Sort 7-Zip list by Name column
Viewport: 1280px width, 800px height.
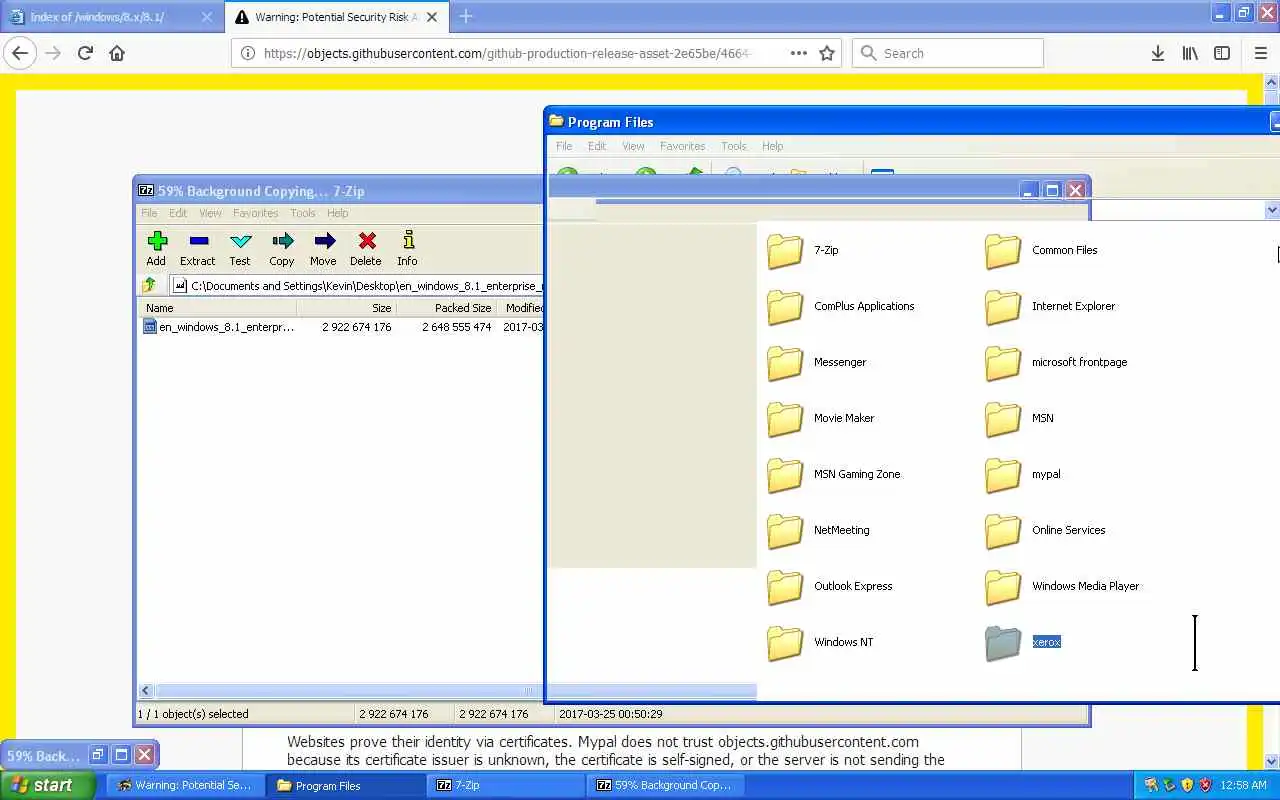click(219, 308)
